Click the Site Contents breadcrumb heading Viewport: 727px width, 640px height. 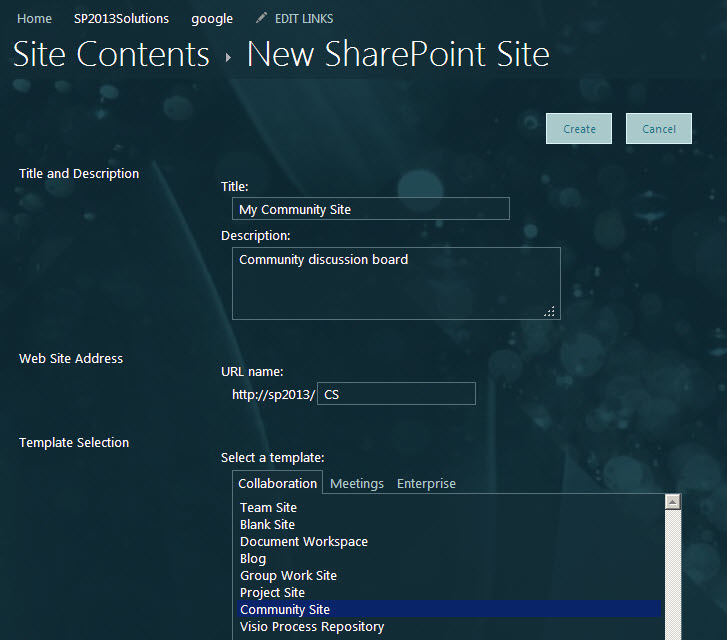pos(111,54)
